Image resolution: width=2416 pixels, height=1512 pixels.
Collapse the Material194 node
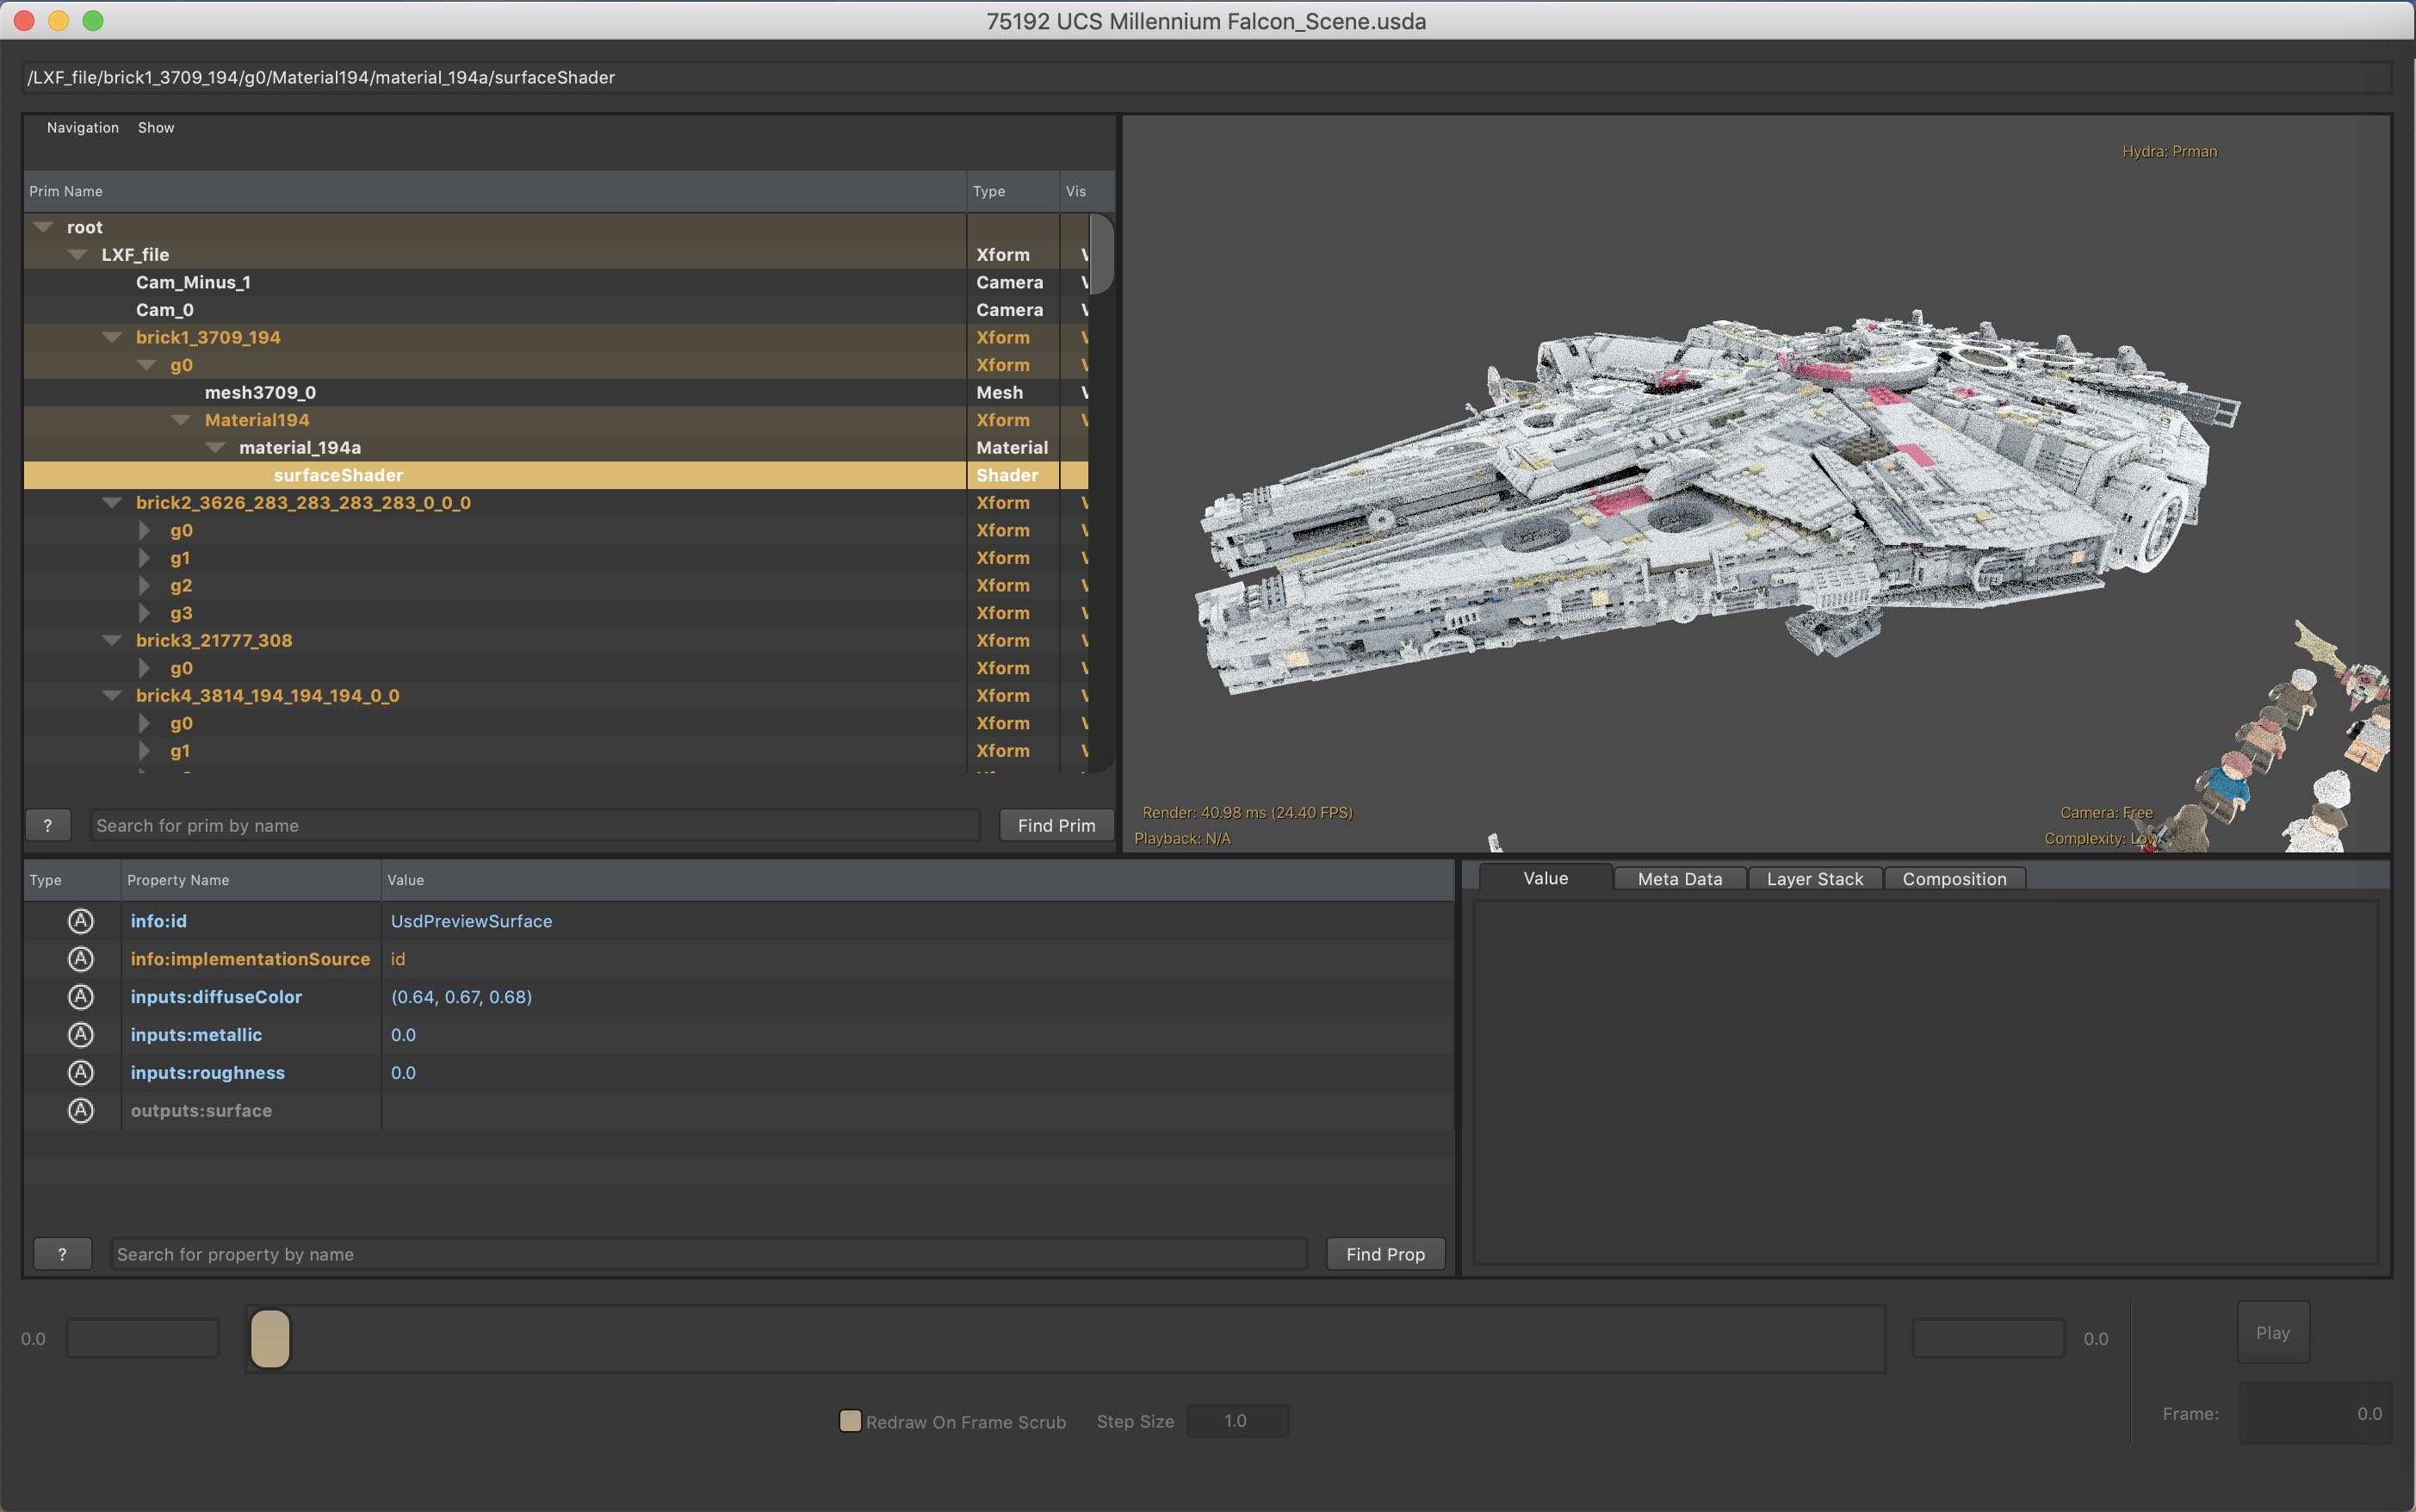(181, 420)
